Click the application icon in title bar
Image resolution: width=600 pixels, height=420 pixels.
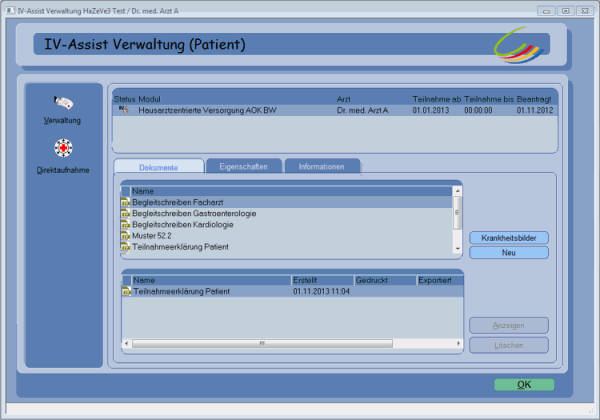click(x=10, y=11)
